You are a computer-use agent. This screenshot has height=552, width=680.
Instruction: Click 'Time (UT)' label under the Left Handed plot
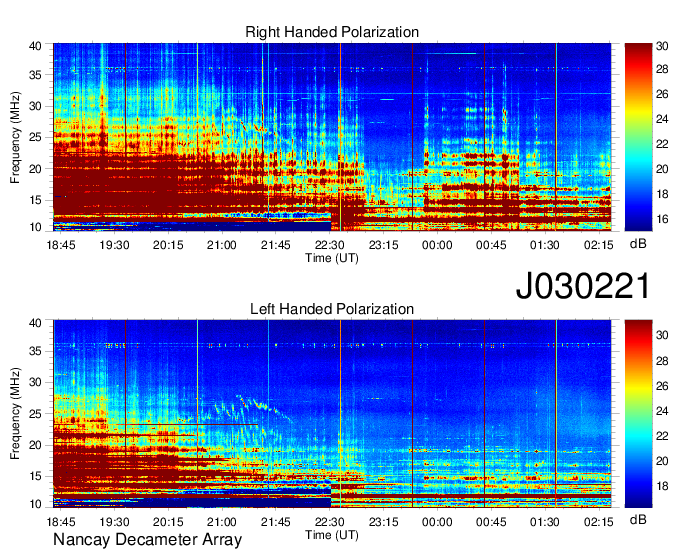click(332, 535)
